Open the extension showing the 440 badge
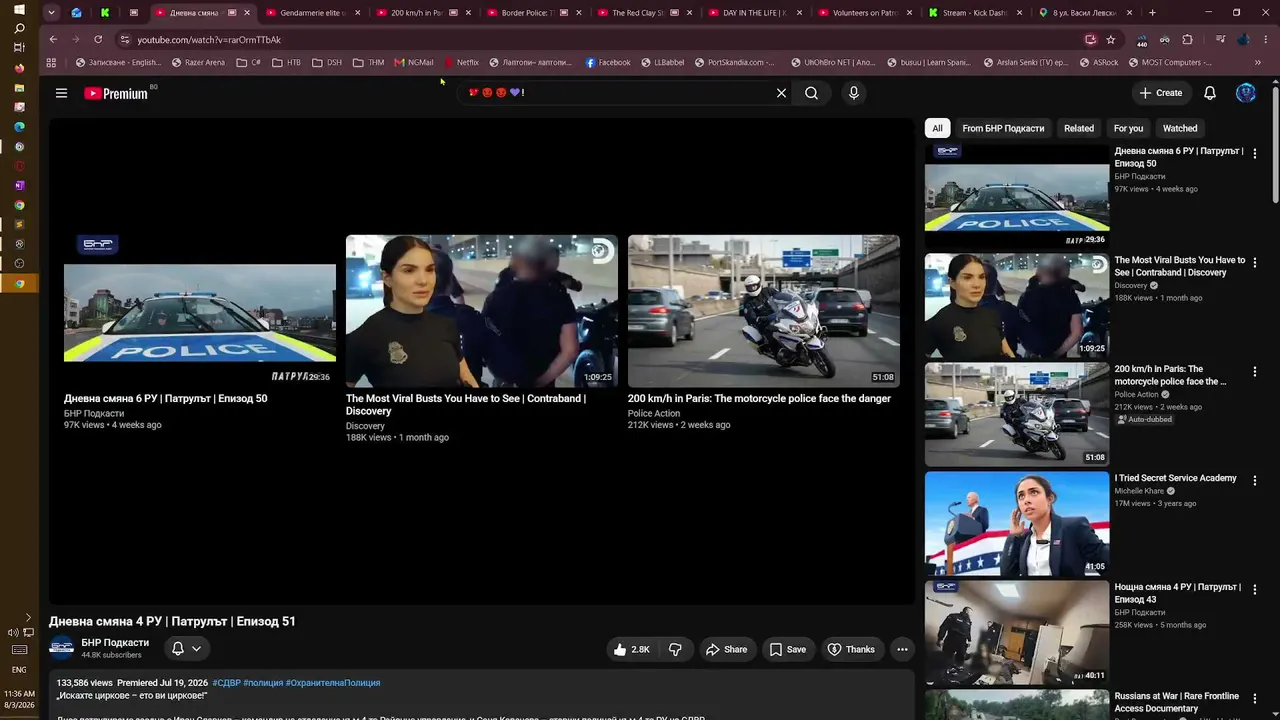Viewport: 1280px width, 720px height. 1142,40
